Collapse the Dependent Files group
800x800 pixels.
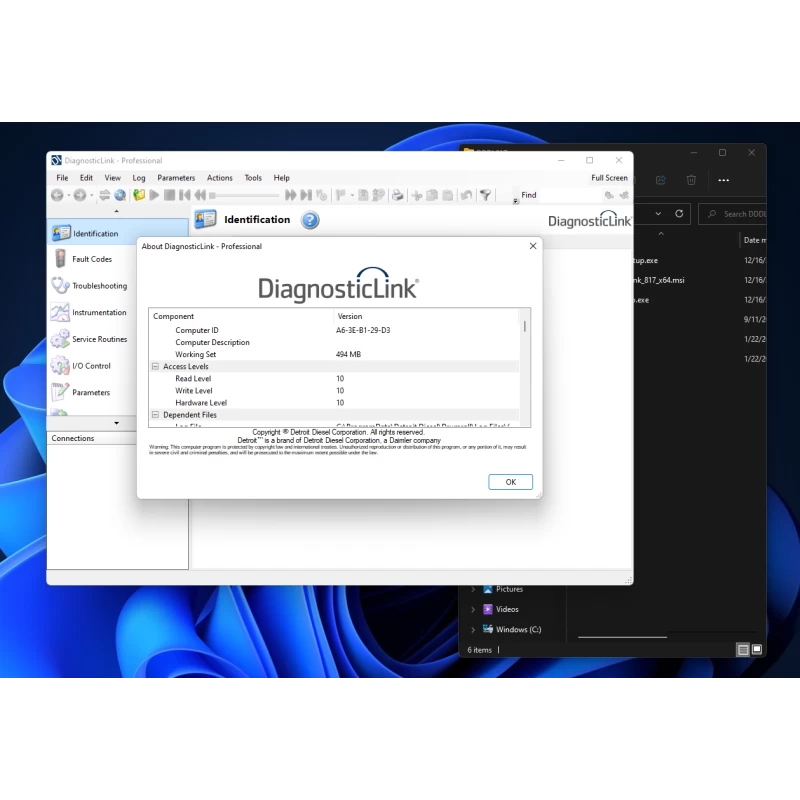point(155,415)
